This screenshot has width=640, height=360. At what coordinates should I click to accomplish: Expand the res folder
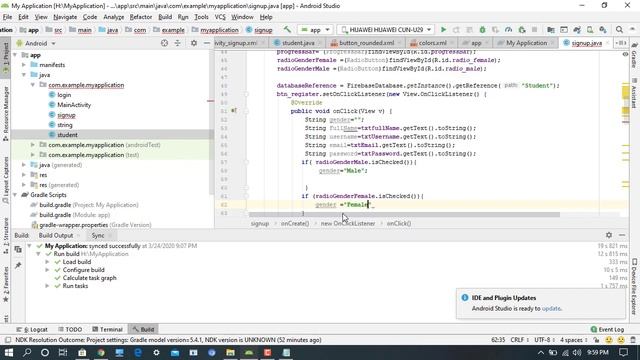pos(24,175)
